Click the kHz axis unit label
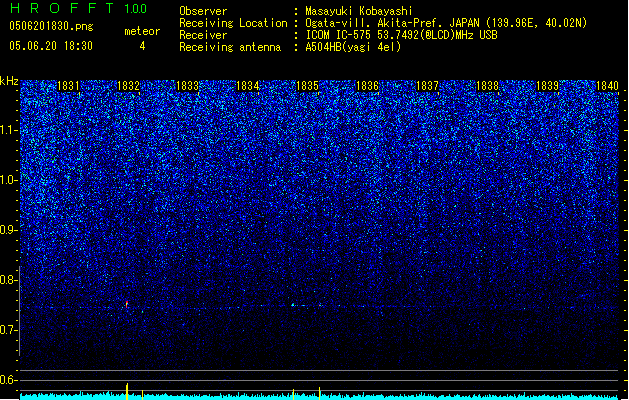Viewport: 629px width, 400px height. pyautogui.click(x=9, y=81)
